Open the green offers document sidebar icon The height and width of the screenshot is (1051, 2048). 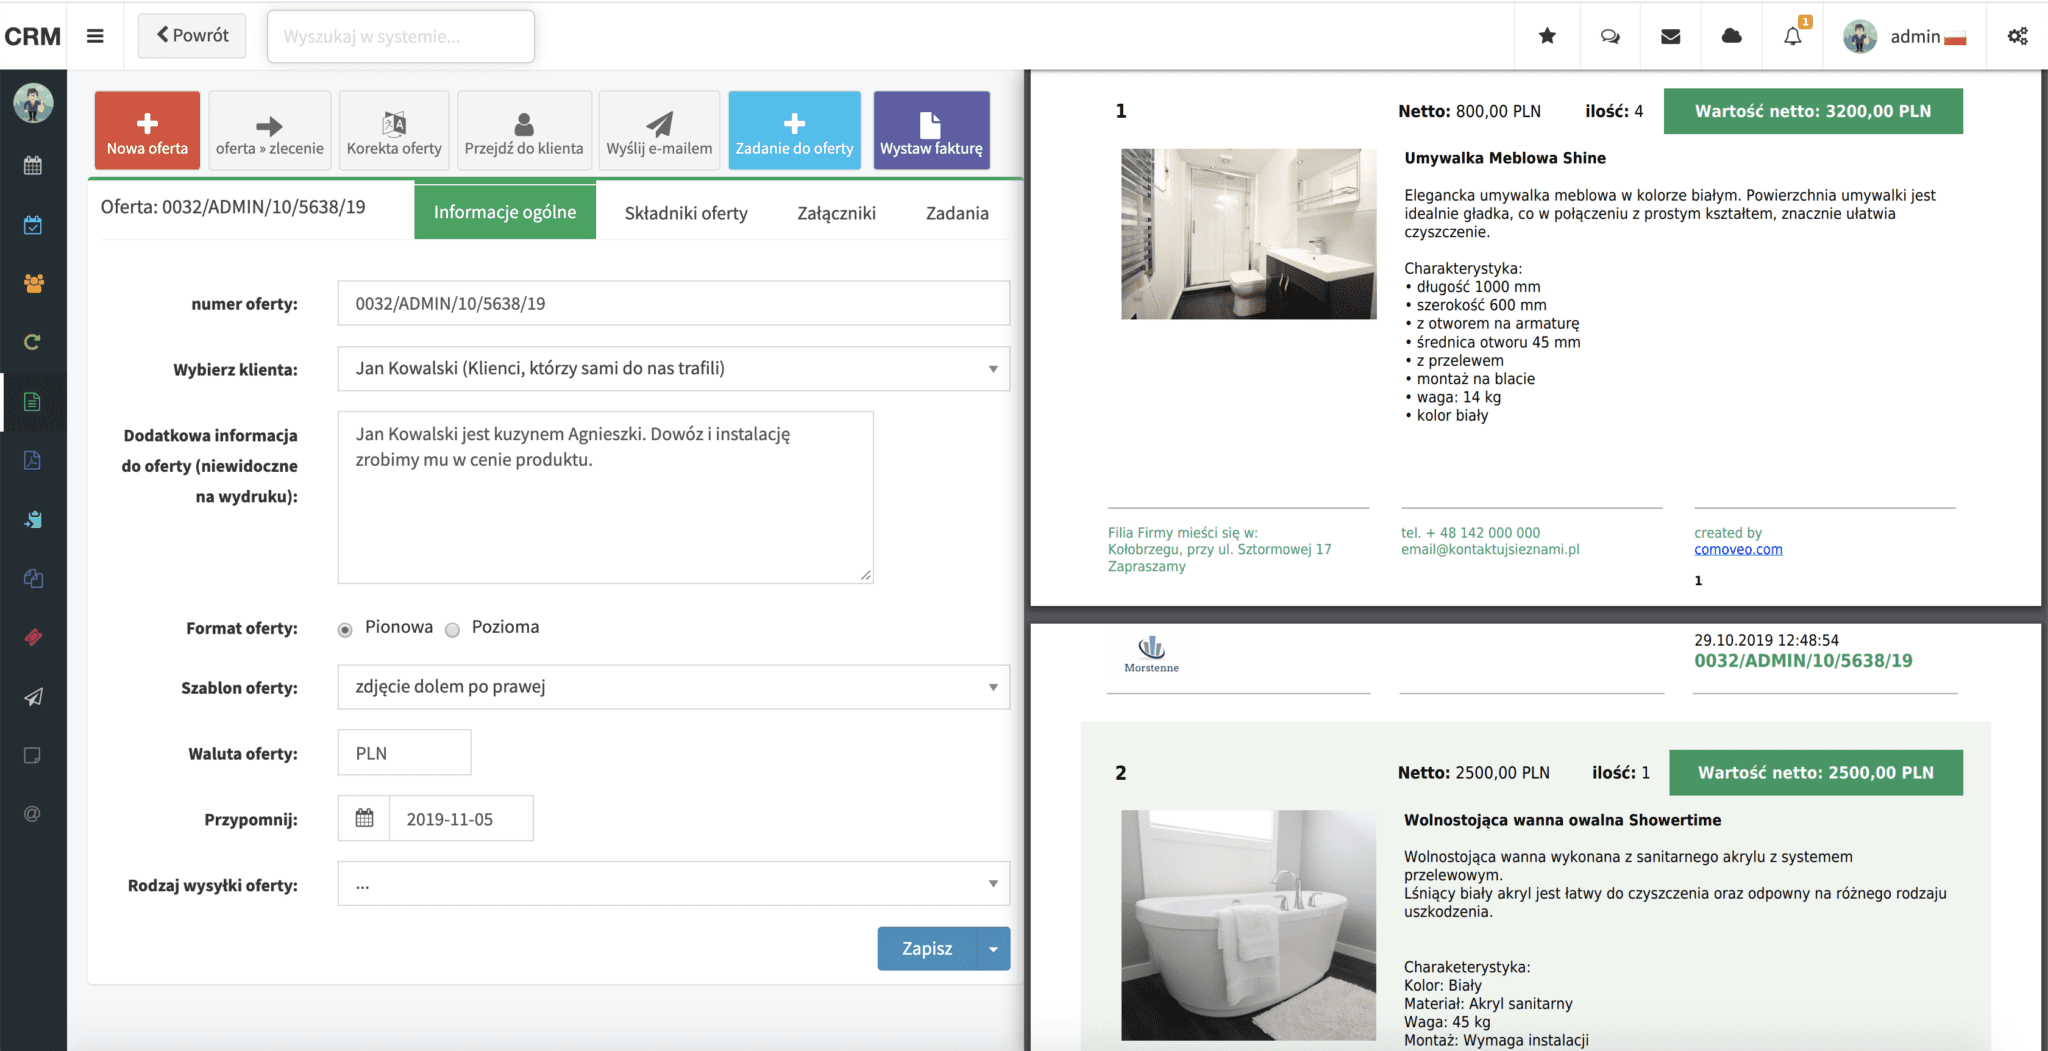pyautogui.click(x=33, y=402)
